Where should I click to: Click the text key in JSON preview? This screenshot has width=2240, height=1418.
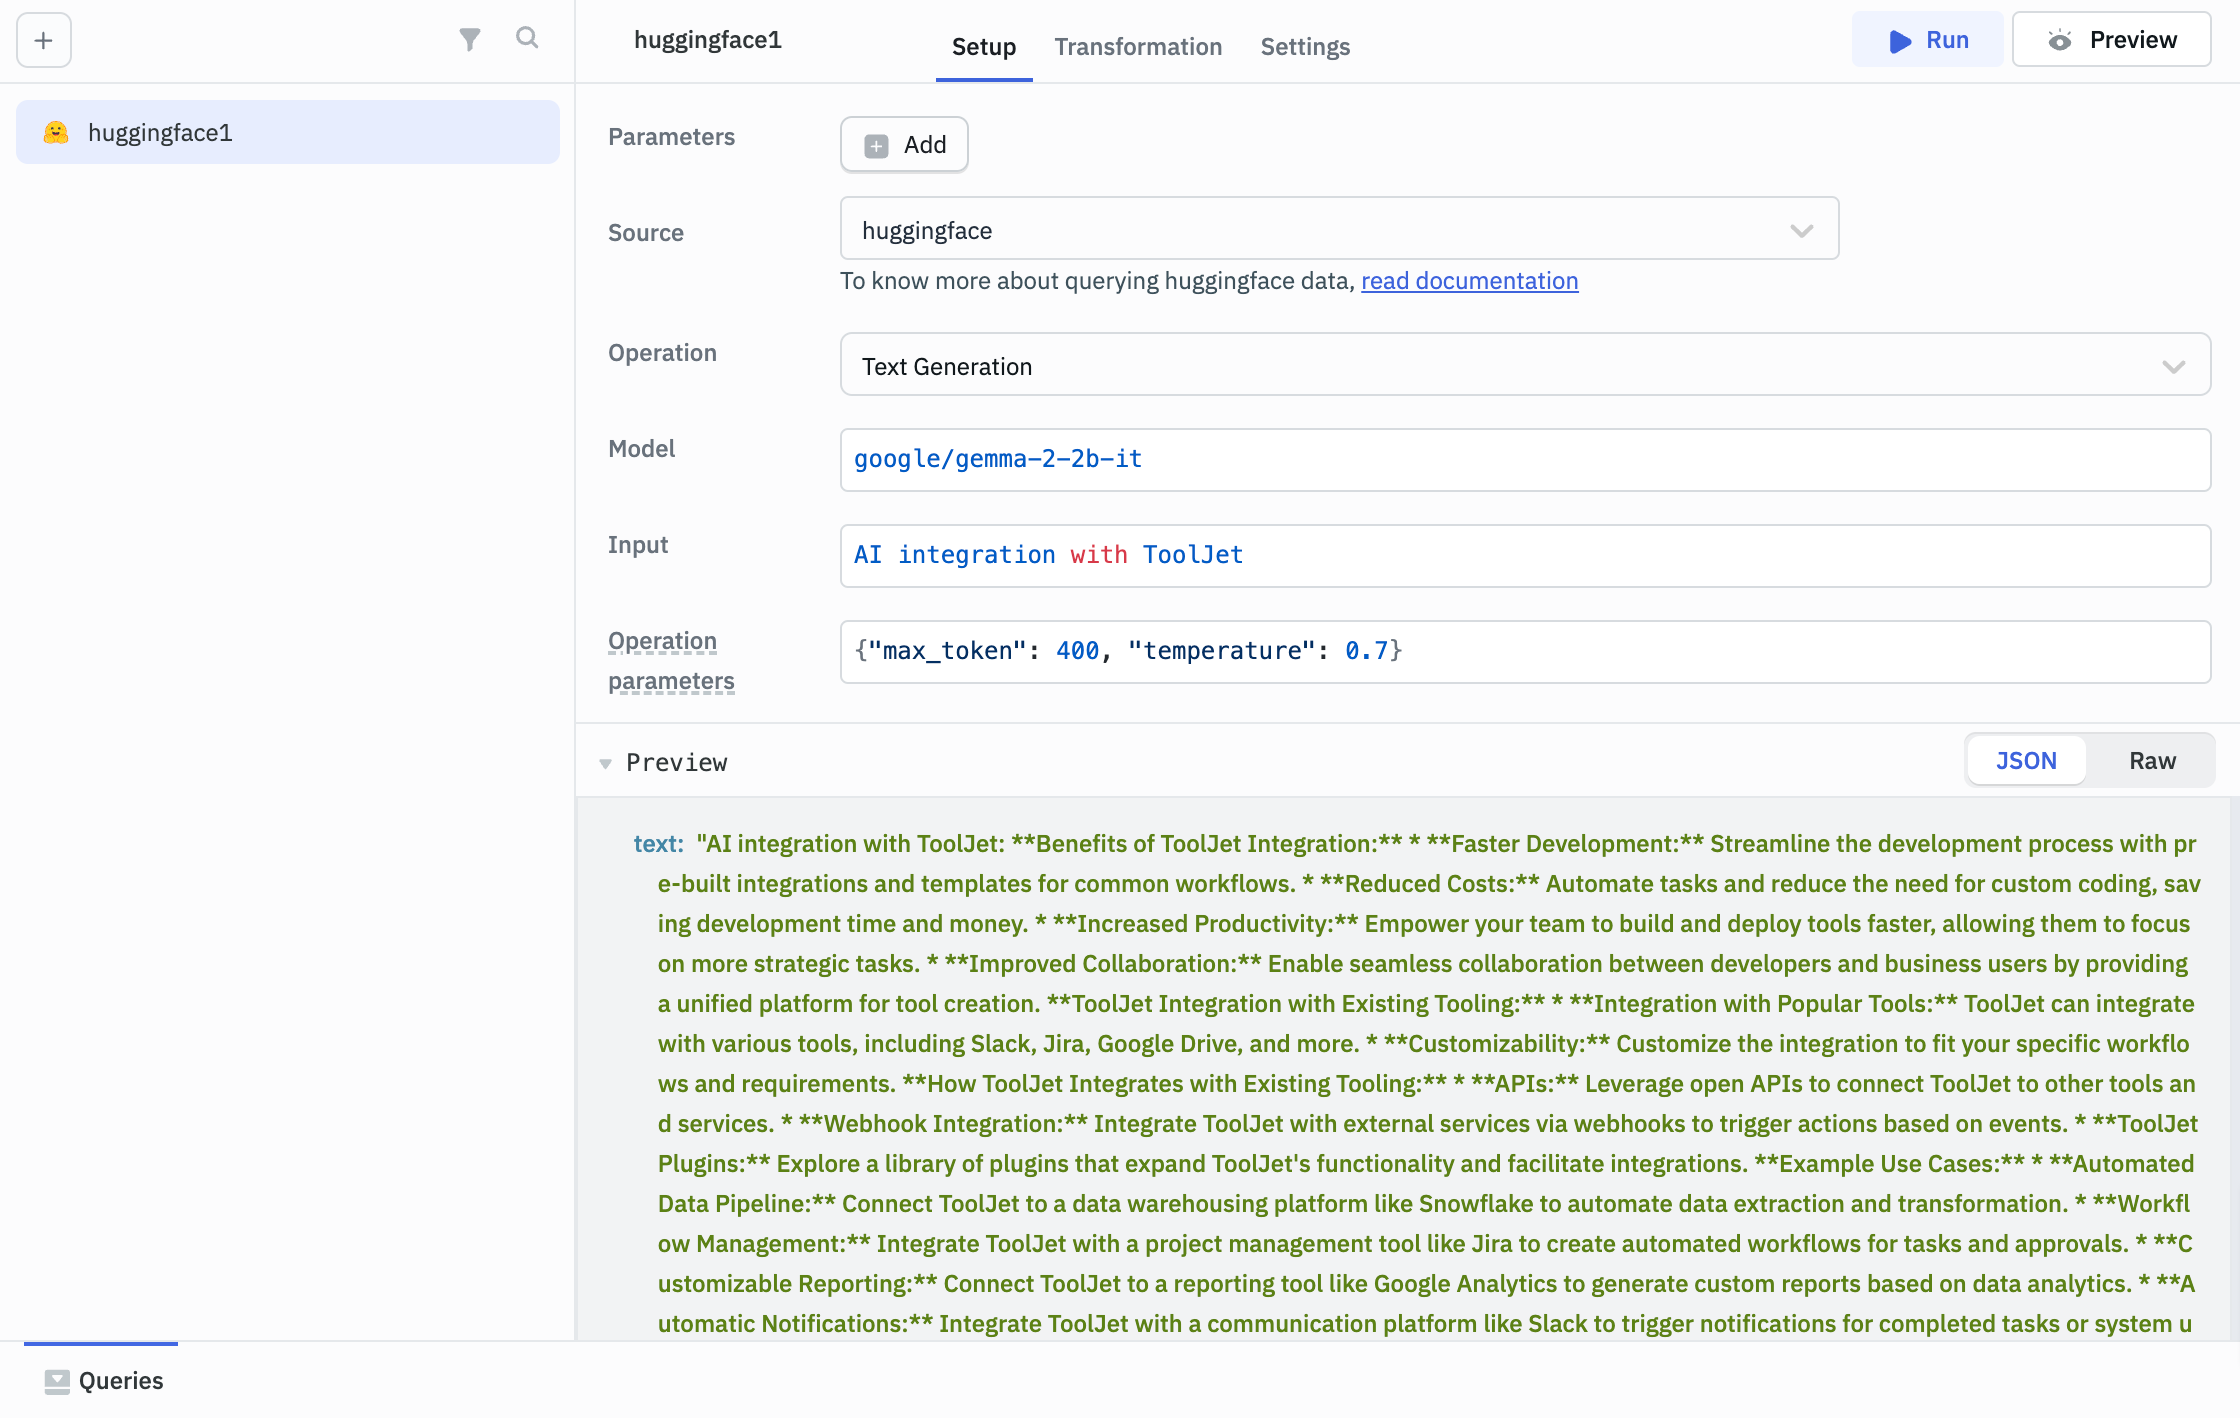pos(659,844)
